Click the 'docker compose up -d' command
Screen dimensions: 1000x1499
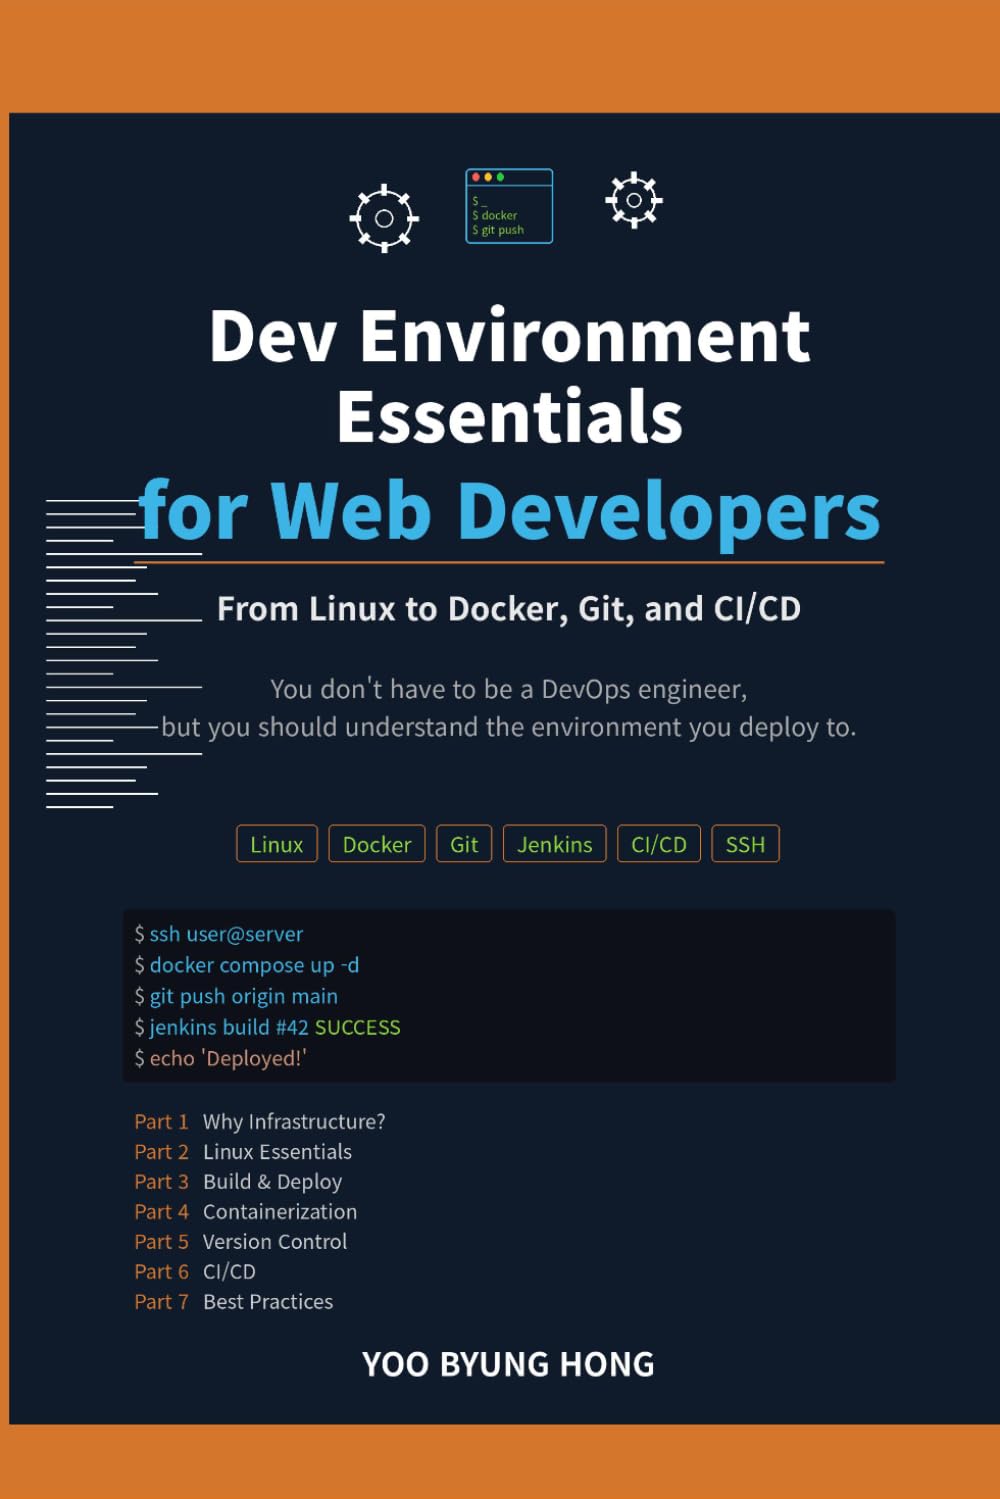click(247, 965)
